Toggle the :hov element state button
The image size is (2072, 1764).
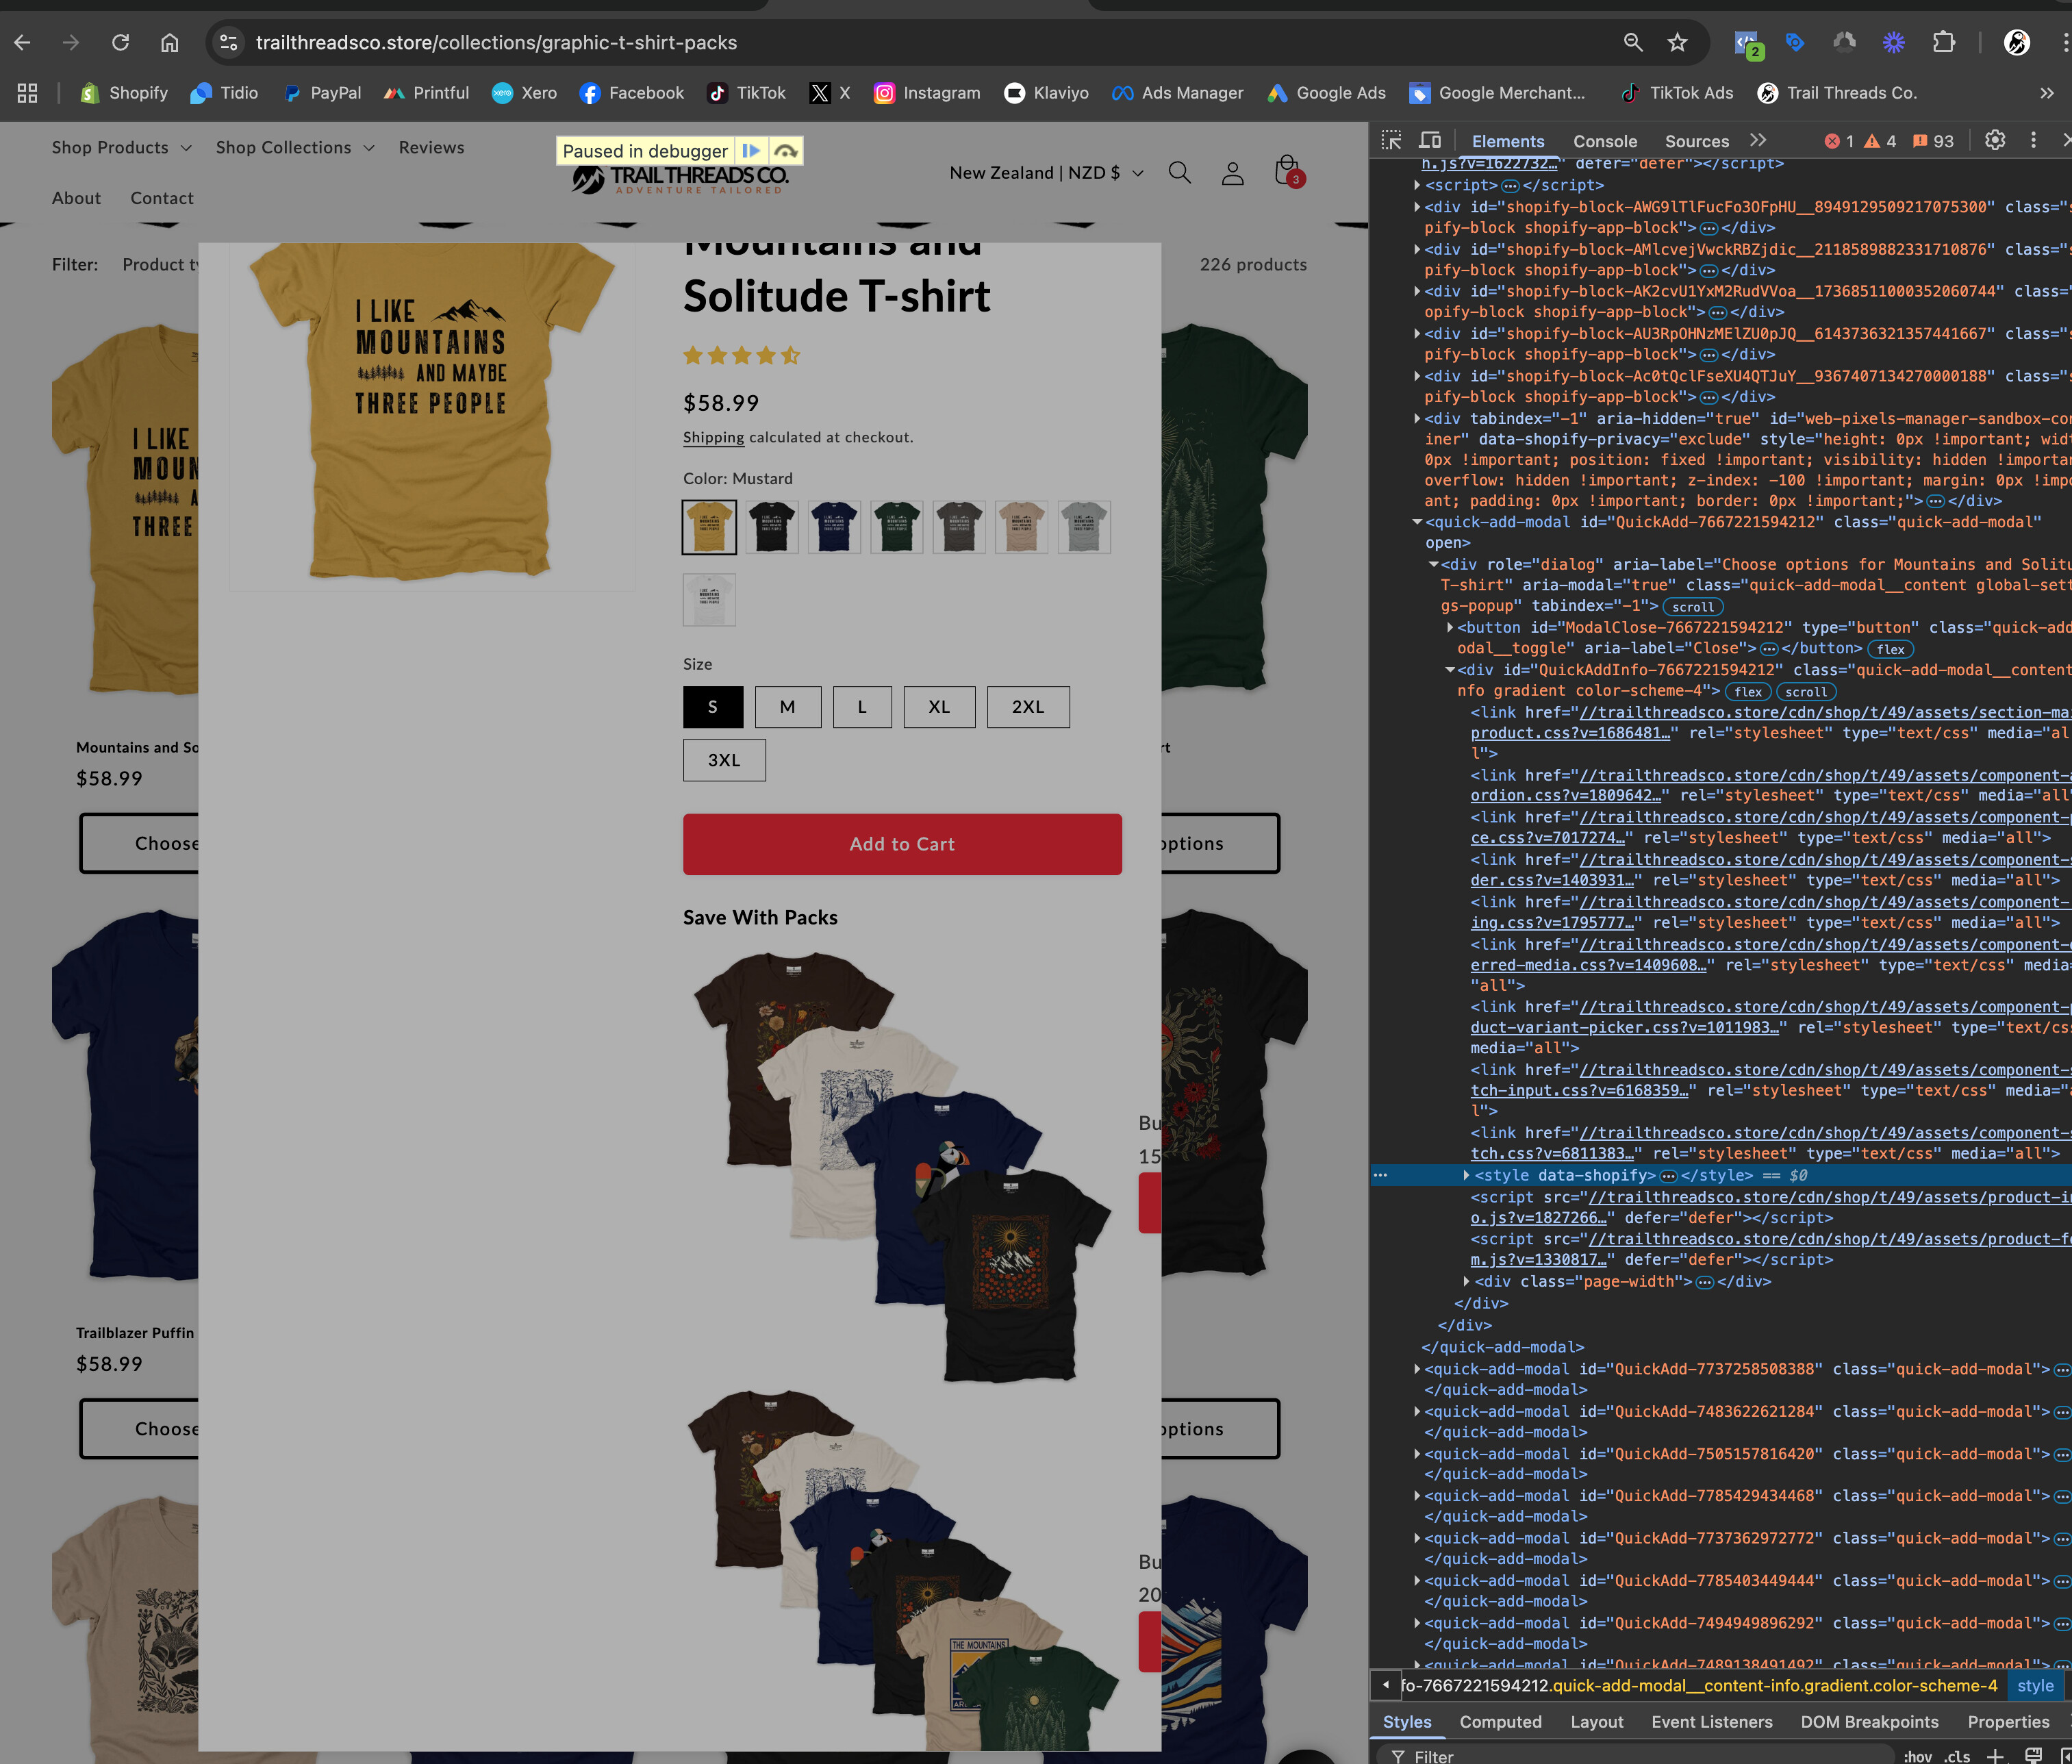[1917, 1756]
